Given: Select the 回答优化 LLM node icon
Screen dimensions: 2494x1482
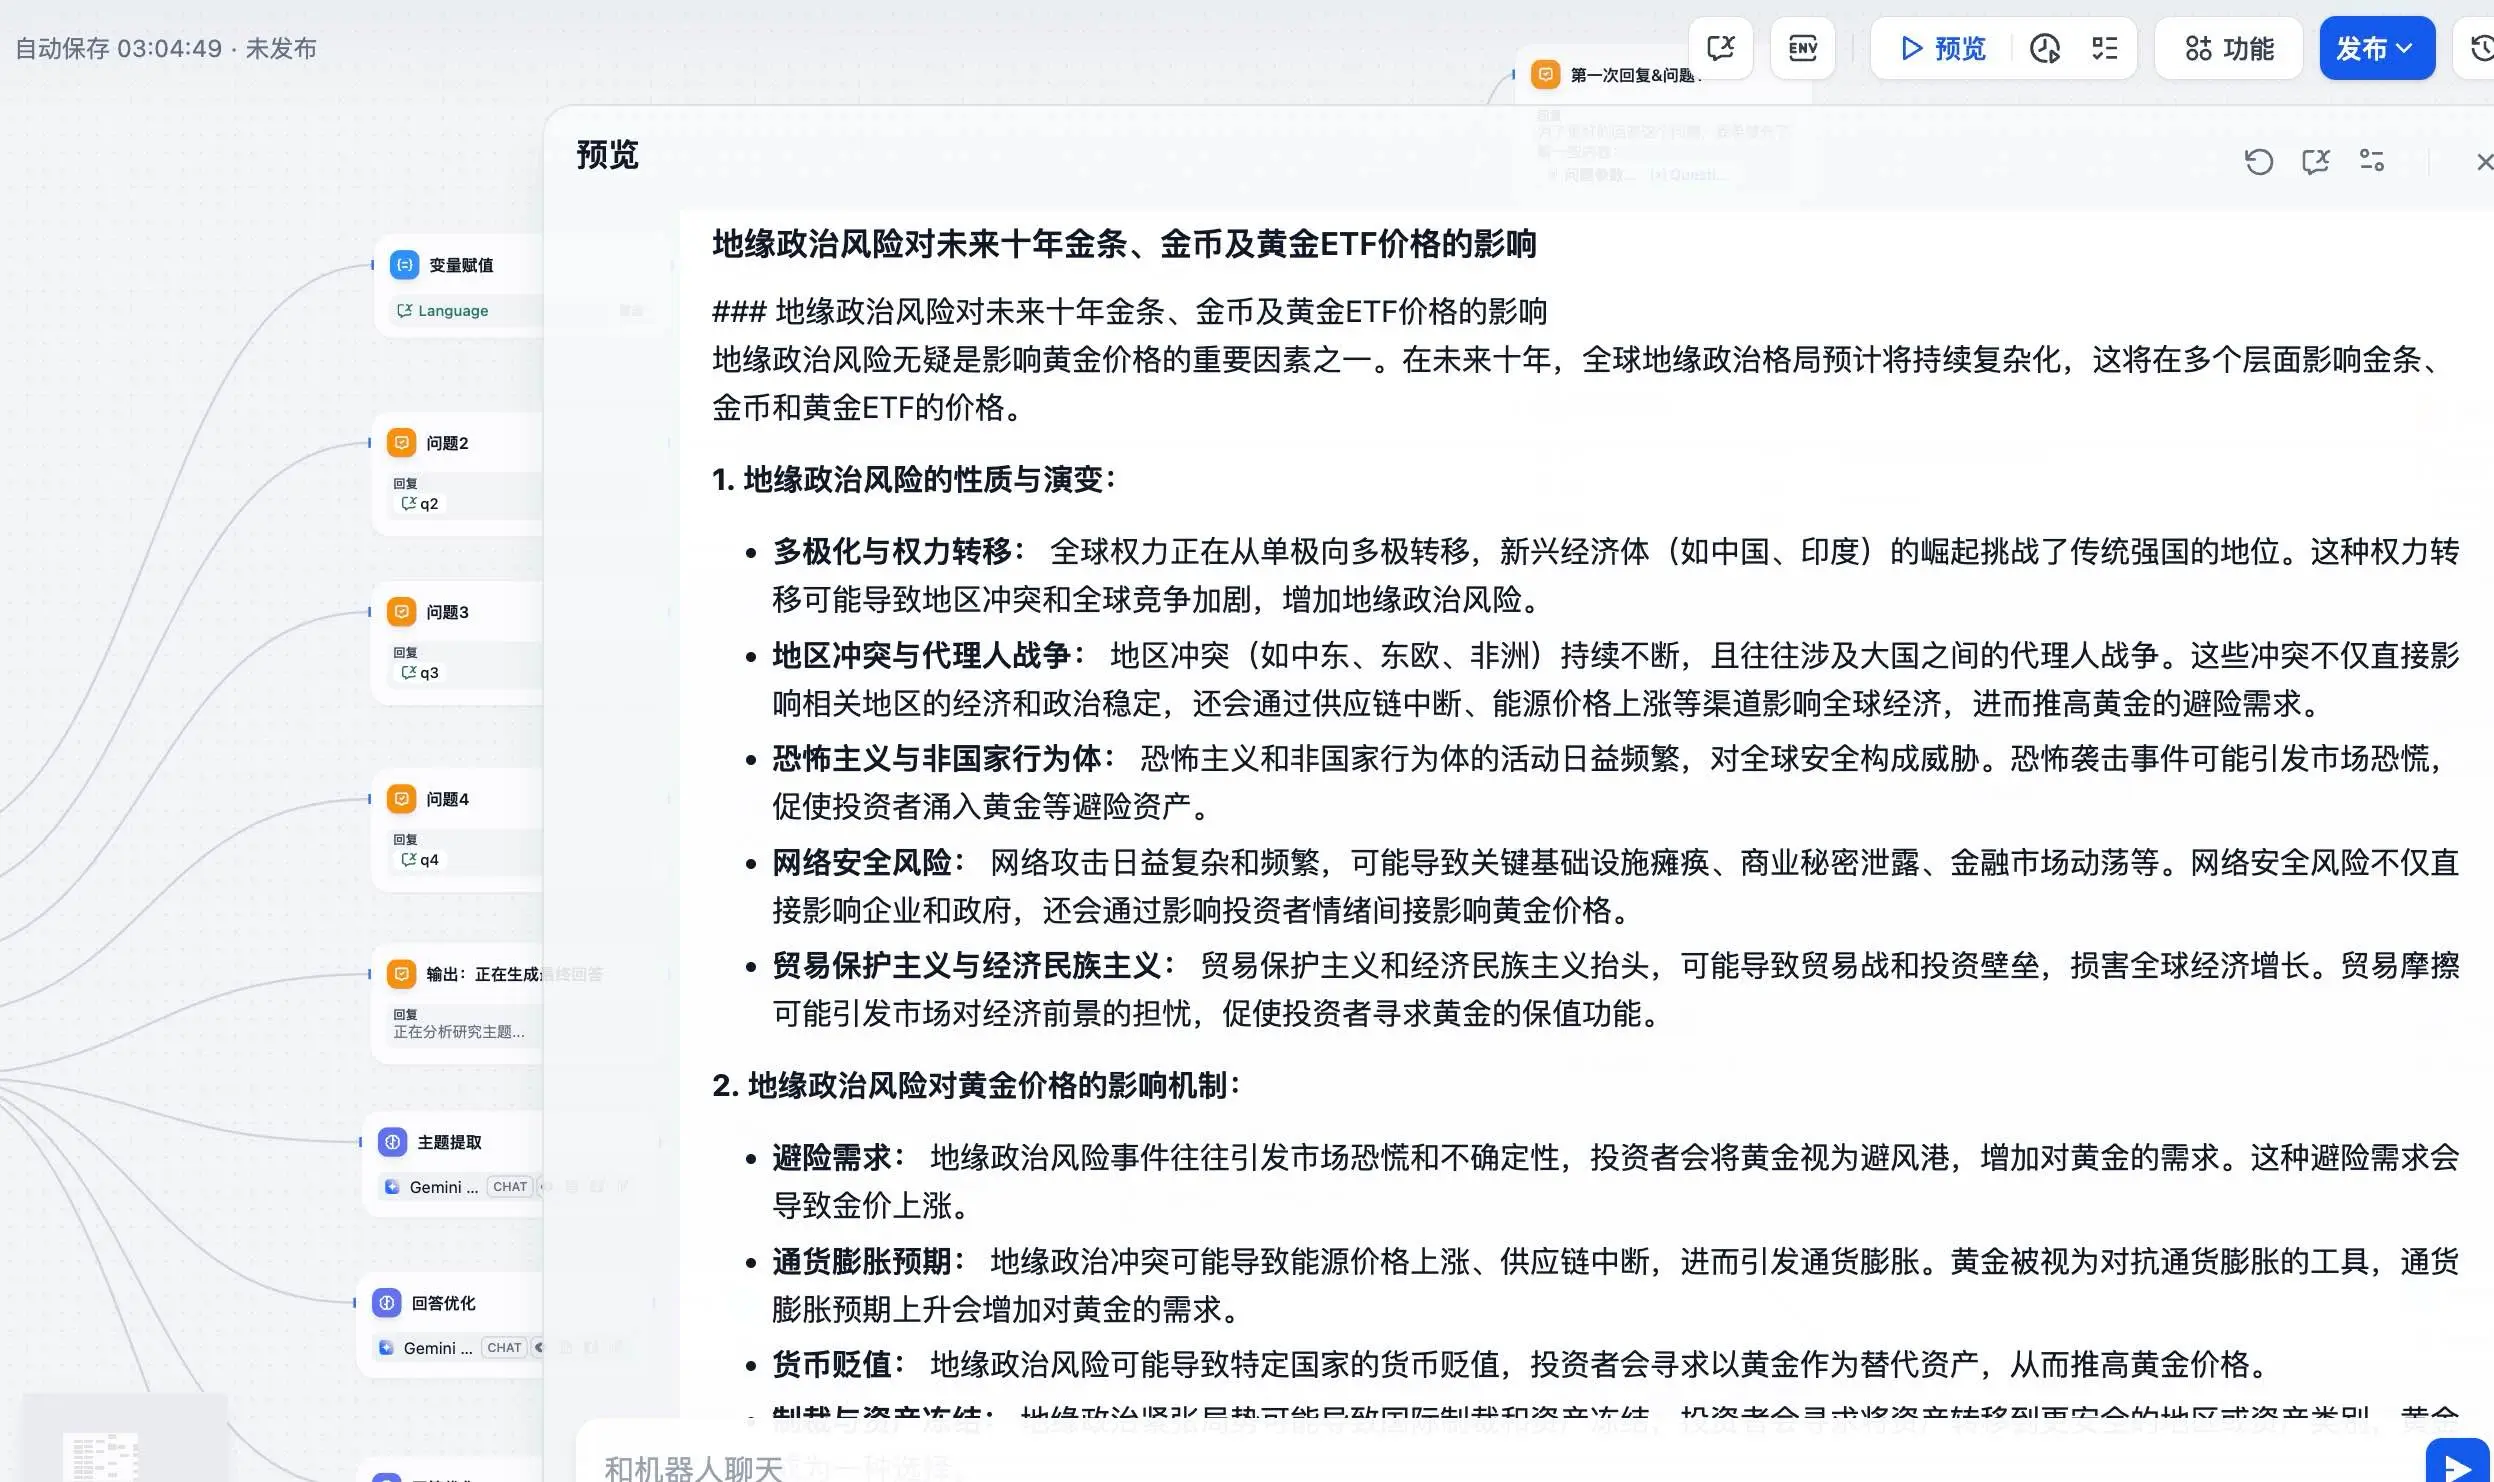Looking at the screenshot, I should pos(386,1302).
